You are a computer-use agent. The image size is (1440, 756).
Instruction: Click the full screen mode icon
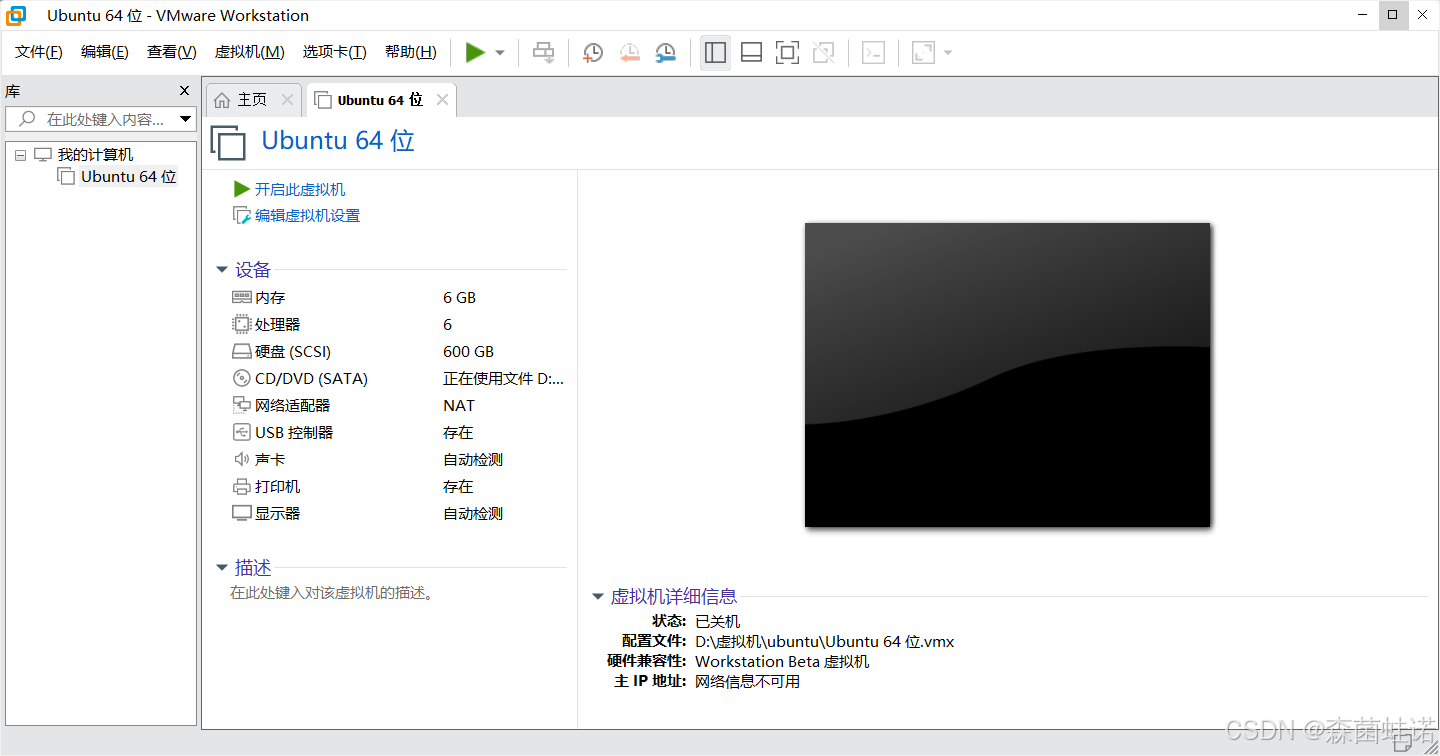787,53
